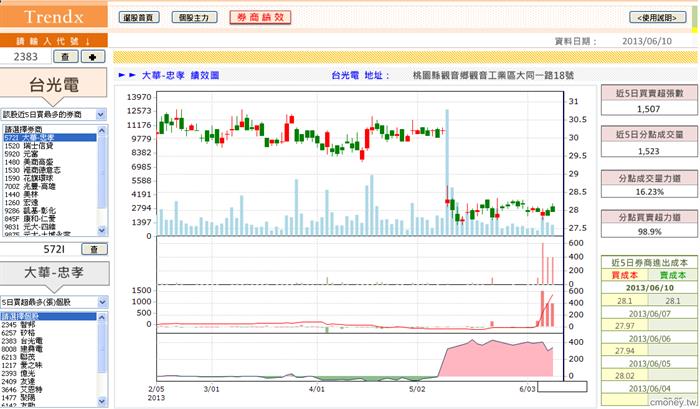Select the 請選擇券商 placeholder row
Screen dimensions: 700x409
tap(50, 129)
